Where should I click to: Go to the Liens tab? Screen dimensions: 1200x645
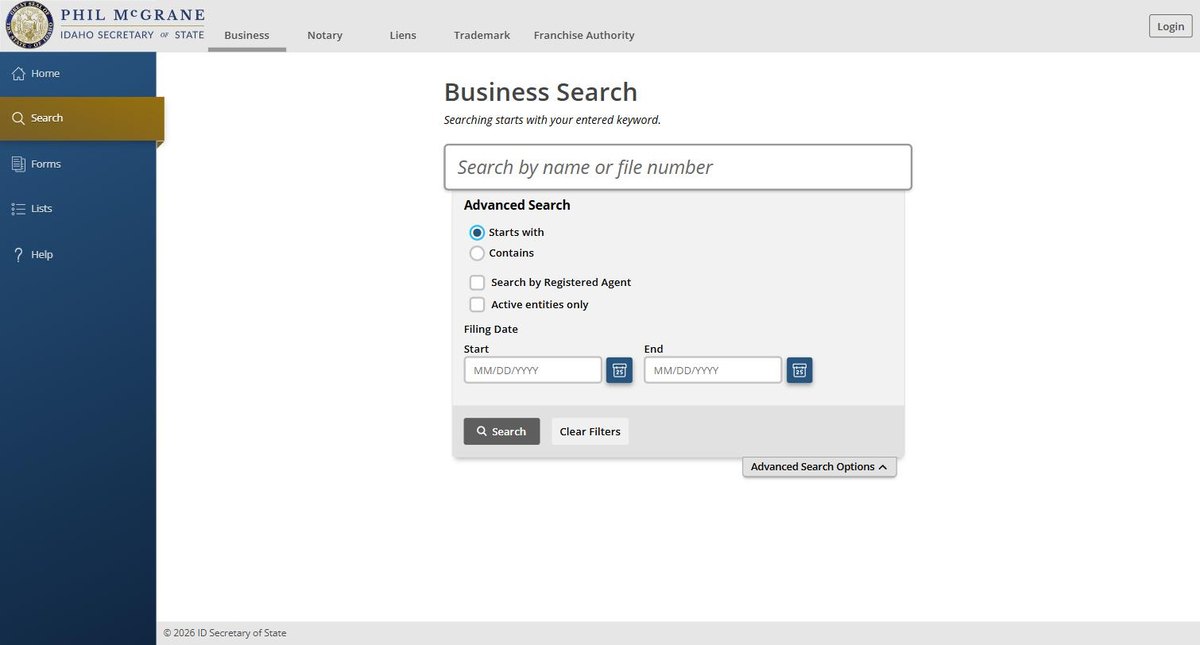403,35
